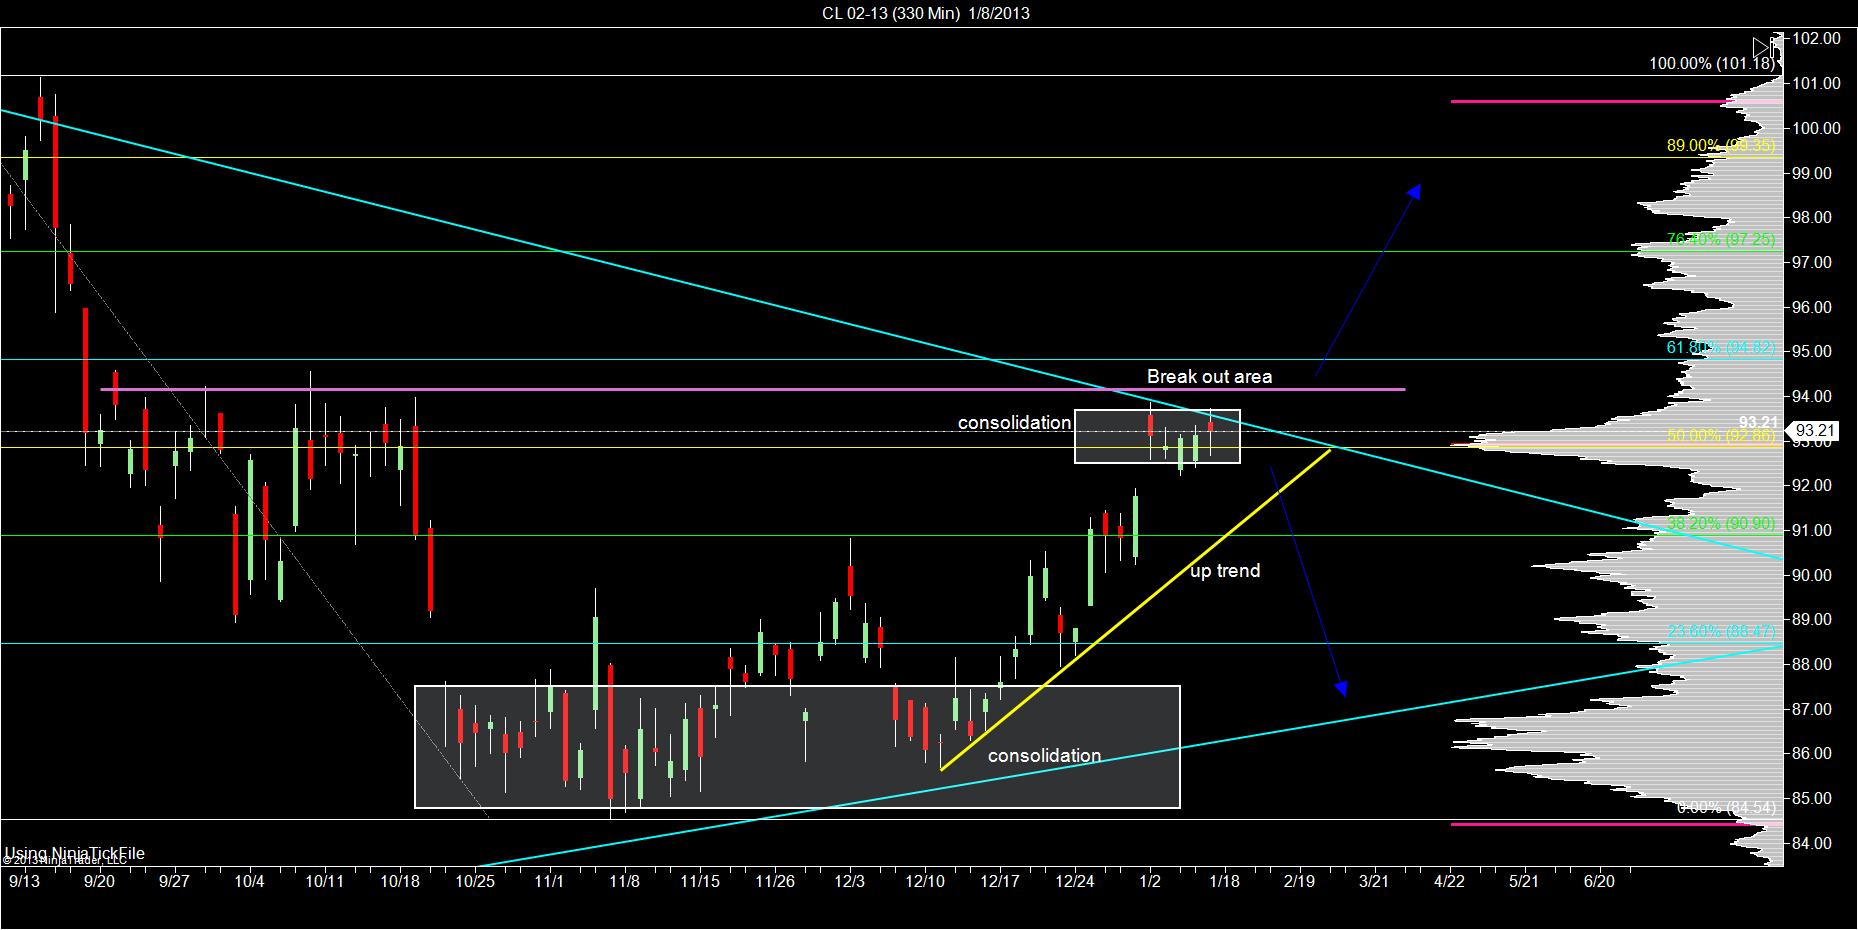
Task: Select the upper 'consolidation' label near 93.00
Action: [1014, 423]
